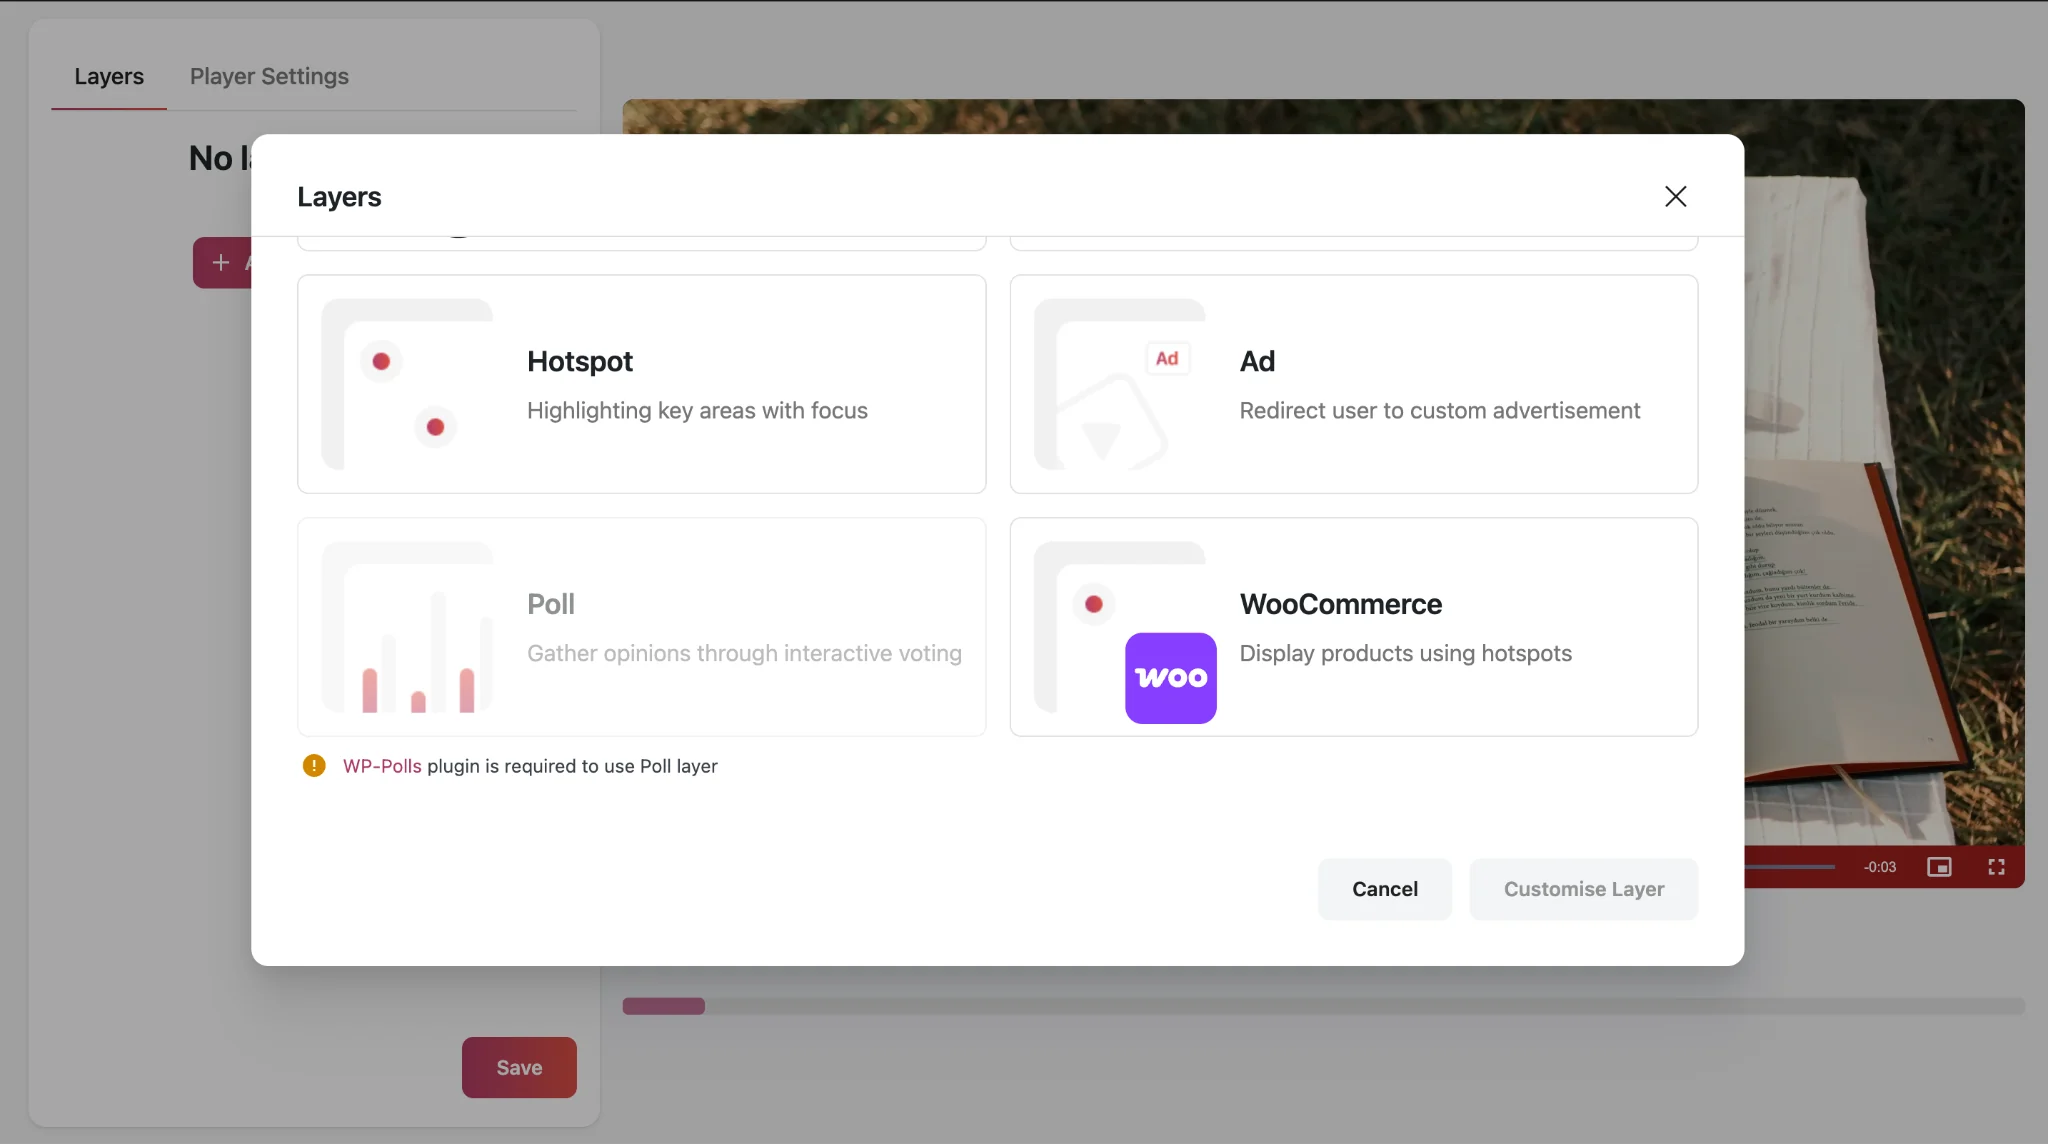
Task: Close the Layers dialog with the X icon
Action: [x=1676, y=196]
